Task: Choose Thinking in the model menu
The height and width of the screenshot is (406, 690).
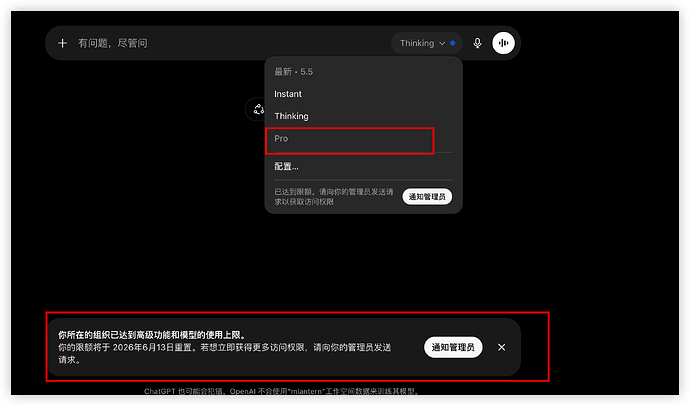Action: 363,116
